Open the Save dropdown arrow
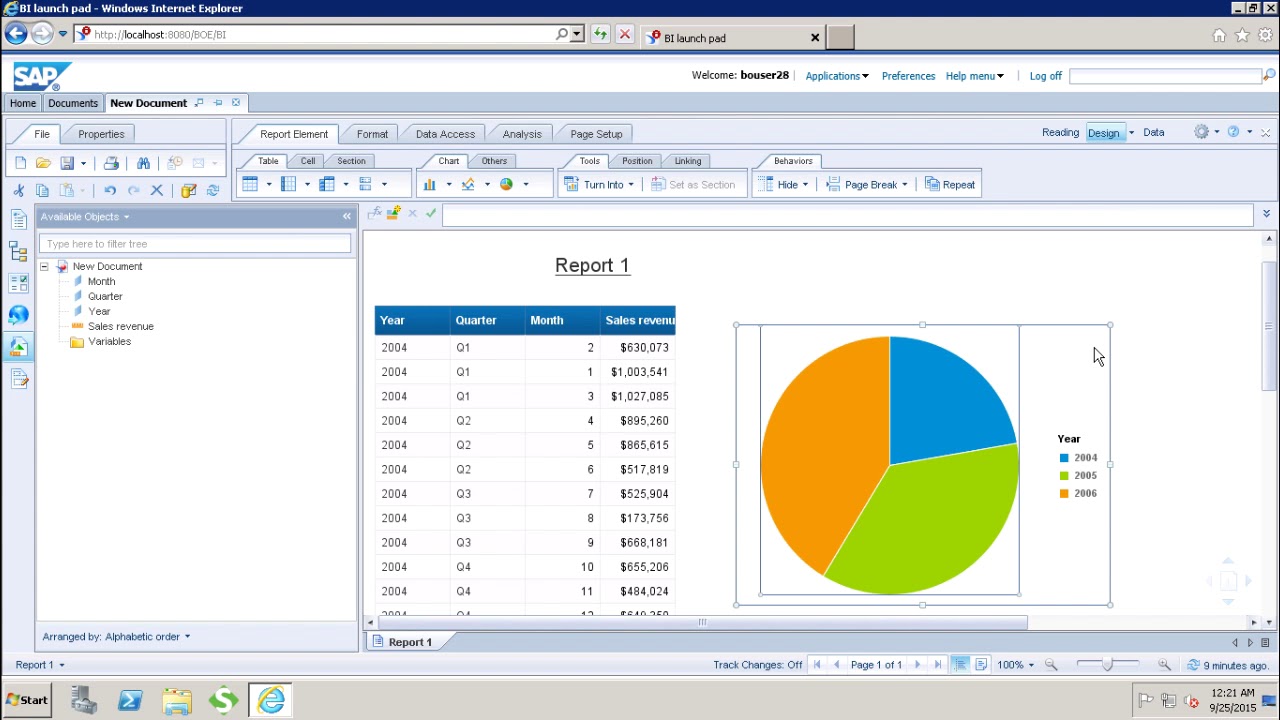 coord(83,164)
